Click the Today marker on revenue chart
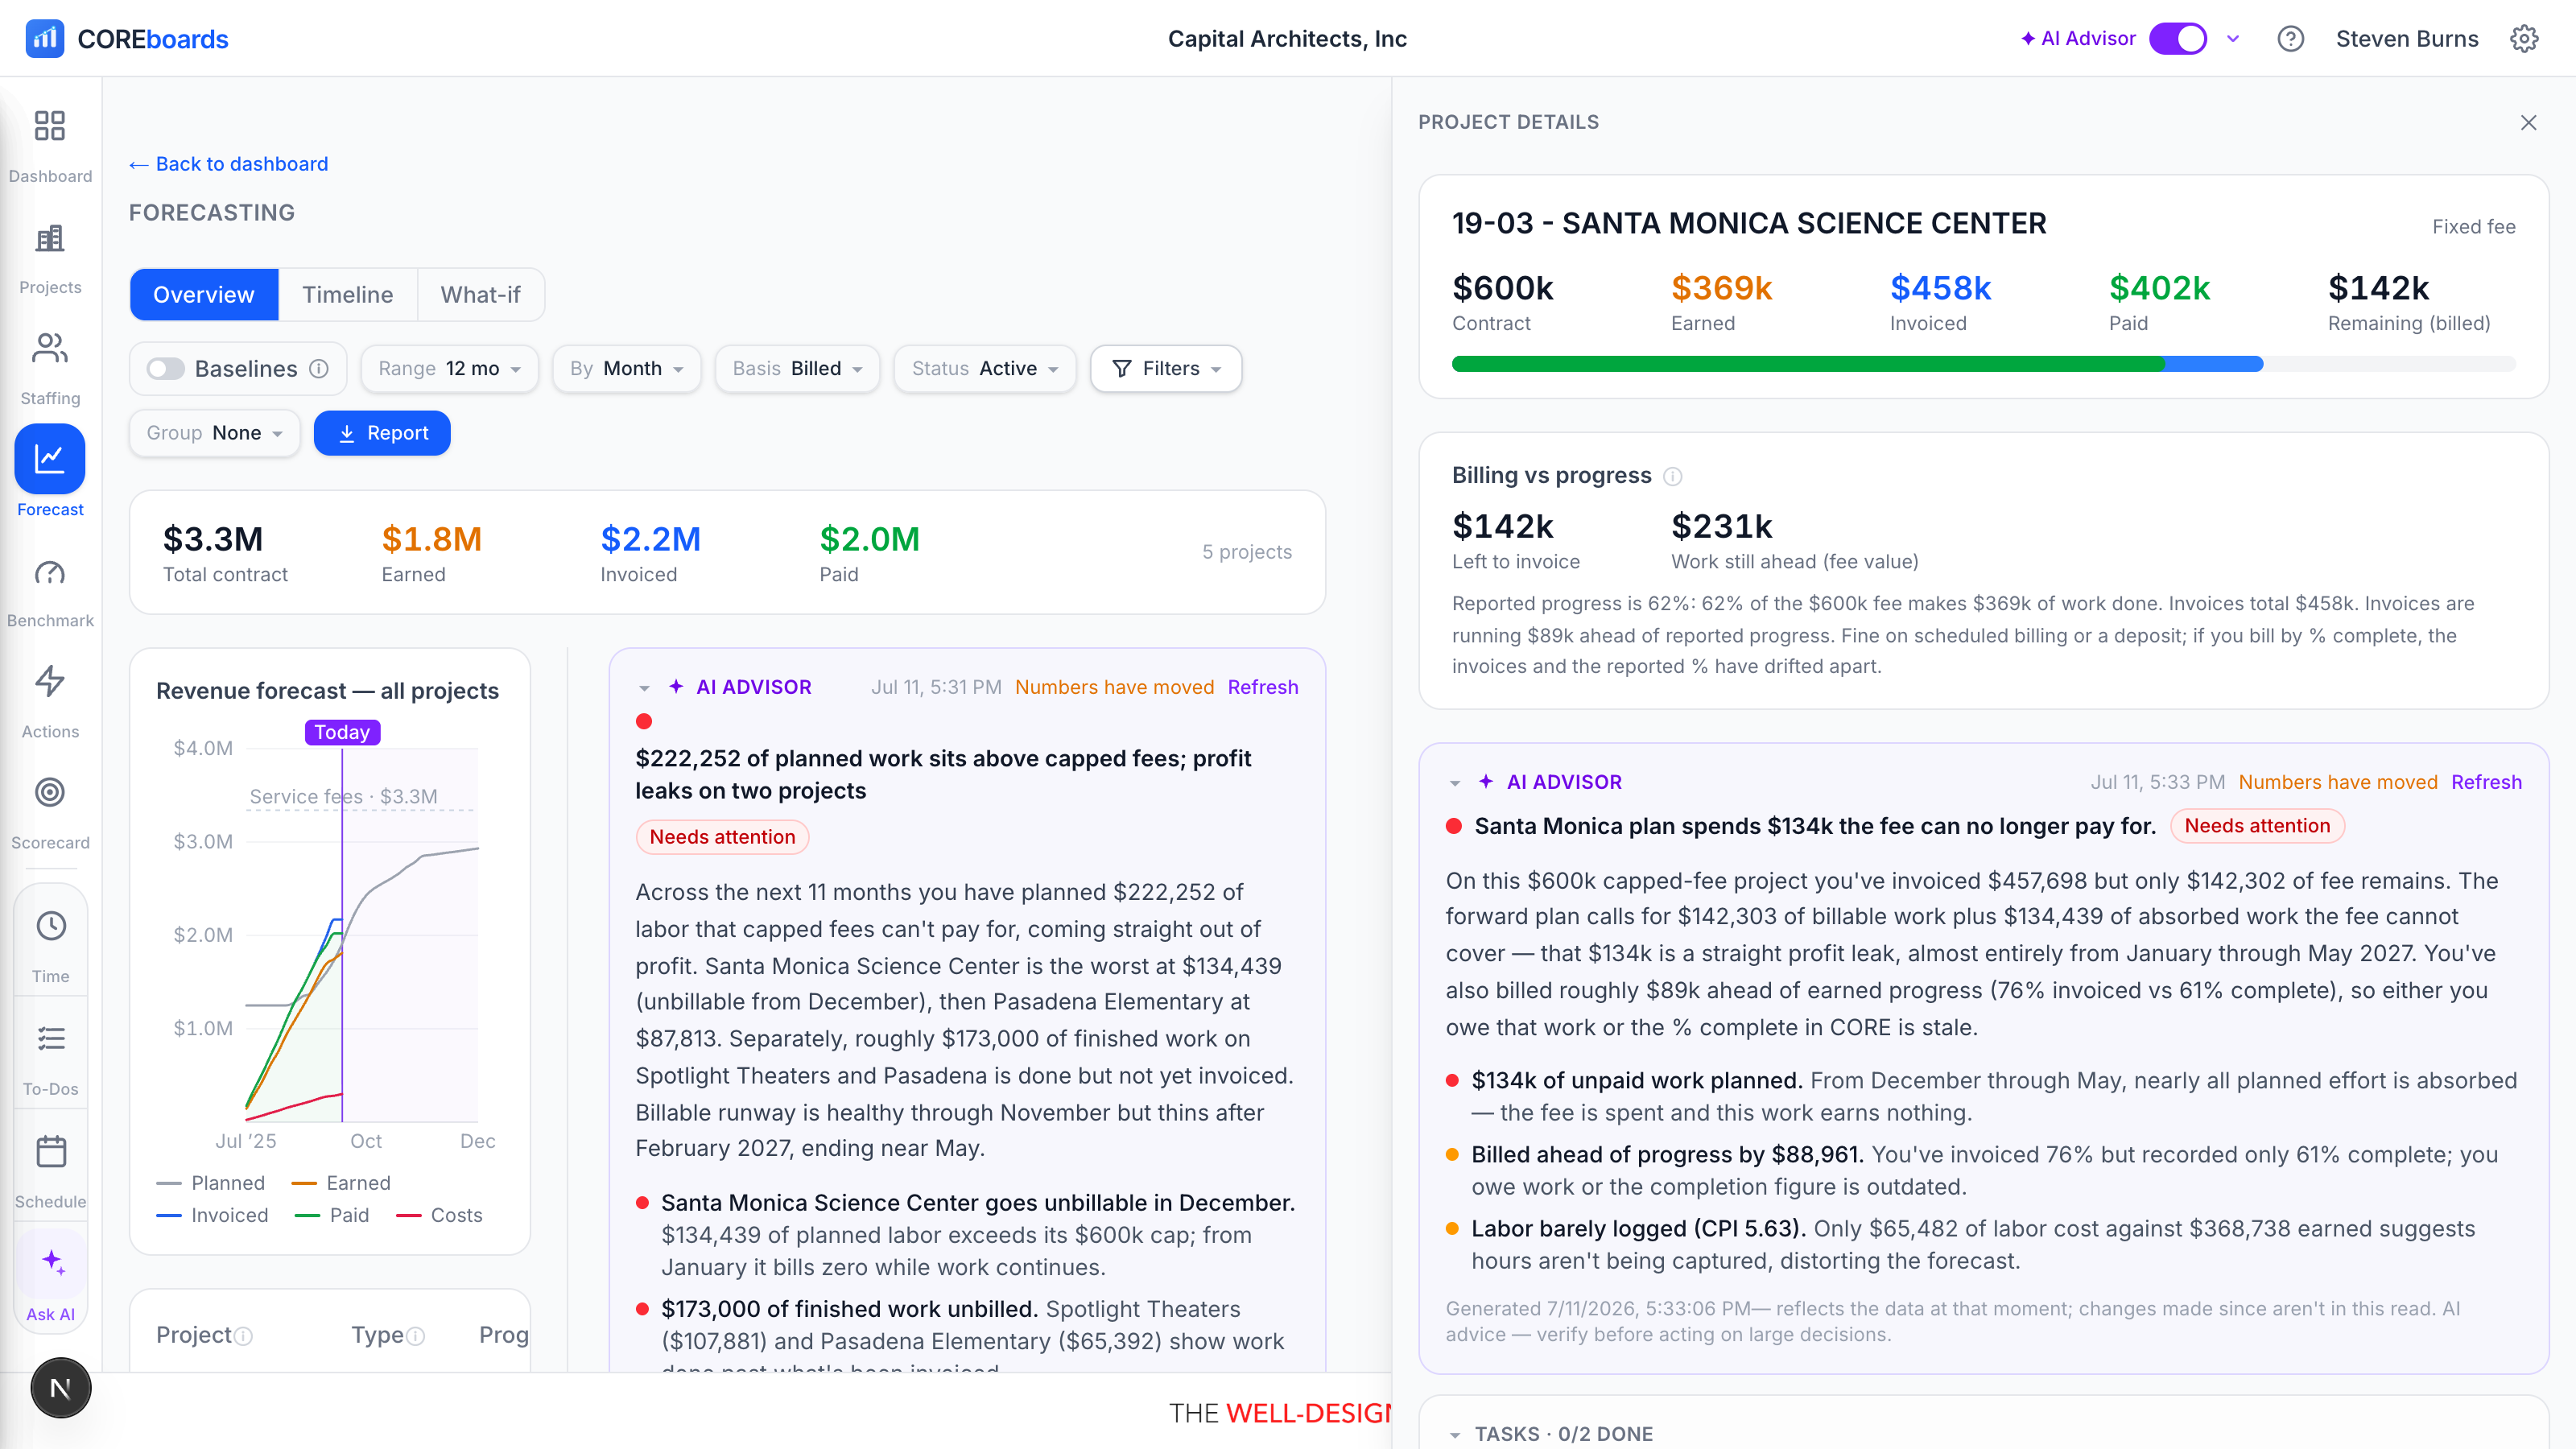The image size is (2576, 1449). 342,732
